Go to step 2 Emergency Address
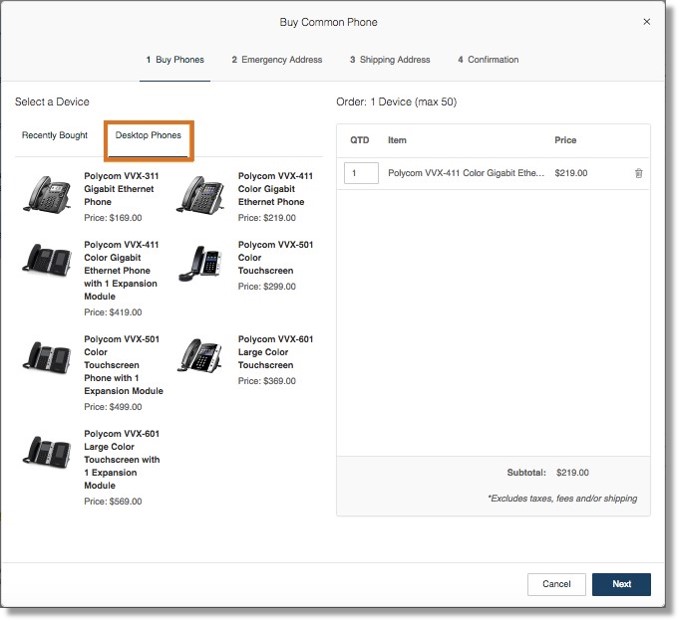Image resolution: width=681 pixels, height=622 pixels. pyautogui.click(x=277, y=60)
